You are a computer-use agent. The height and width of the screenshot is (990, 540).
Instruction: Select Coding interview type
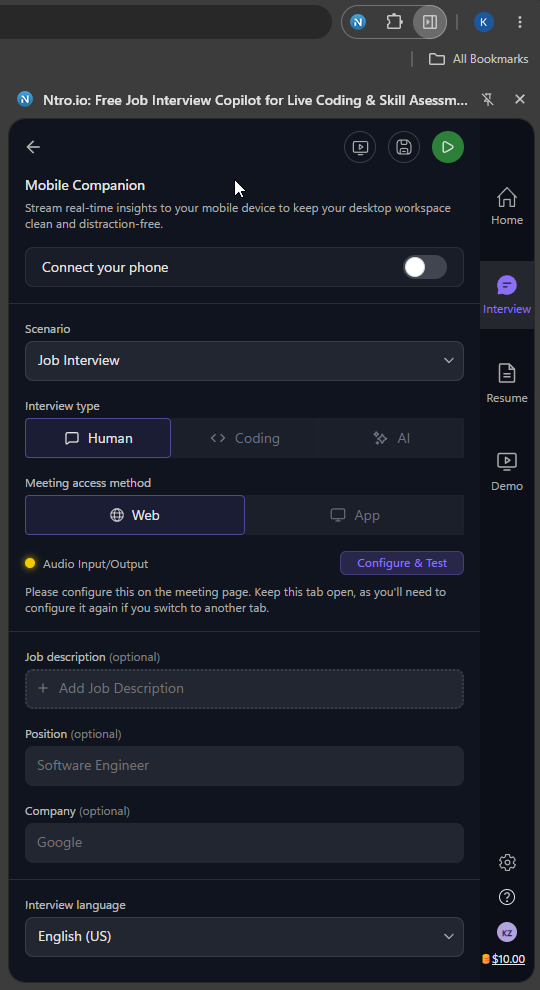coord(244,438)
